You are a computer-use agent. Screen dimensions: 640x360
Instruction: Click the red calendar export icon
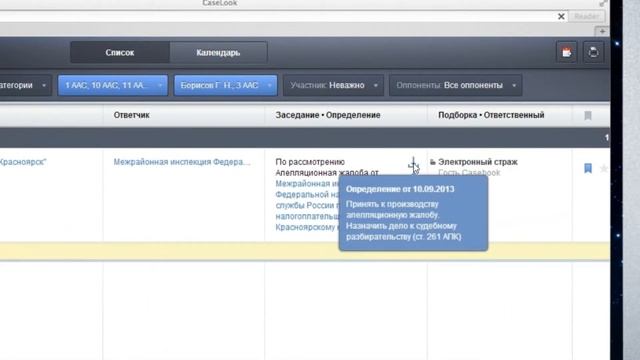click(x=567, y=52)
